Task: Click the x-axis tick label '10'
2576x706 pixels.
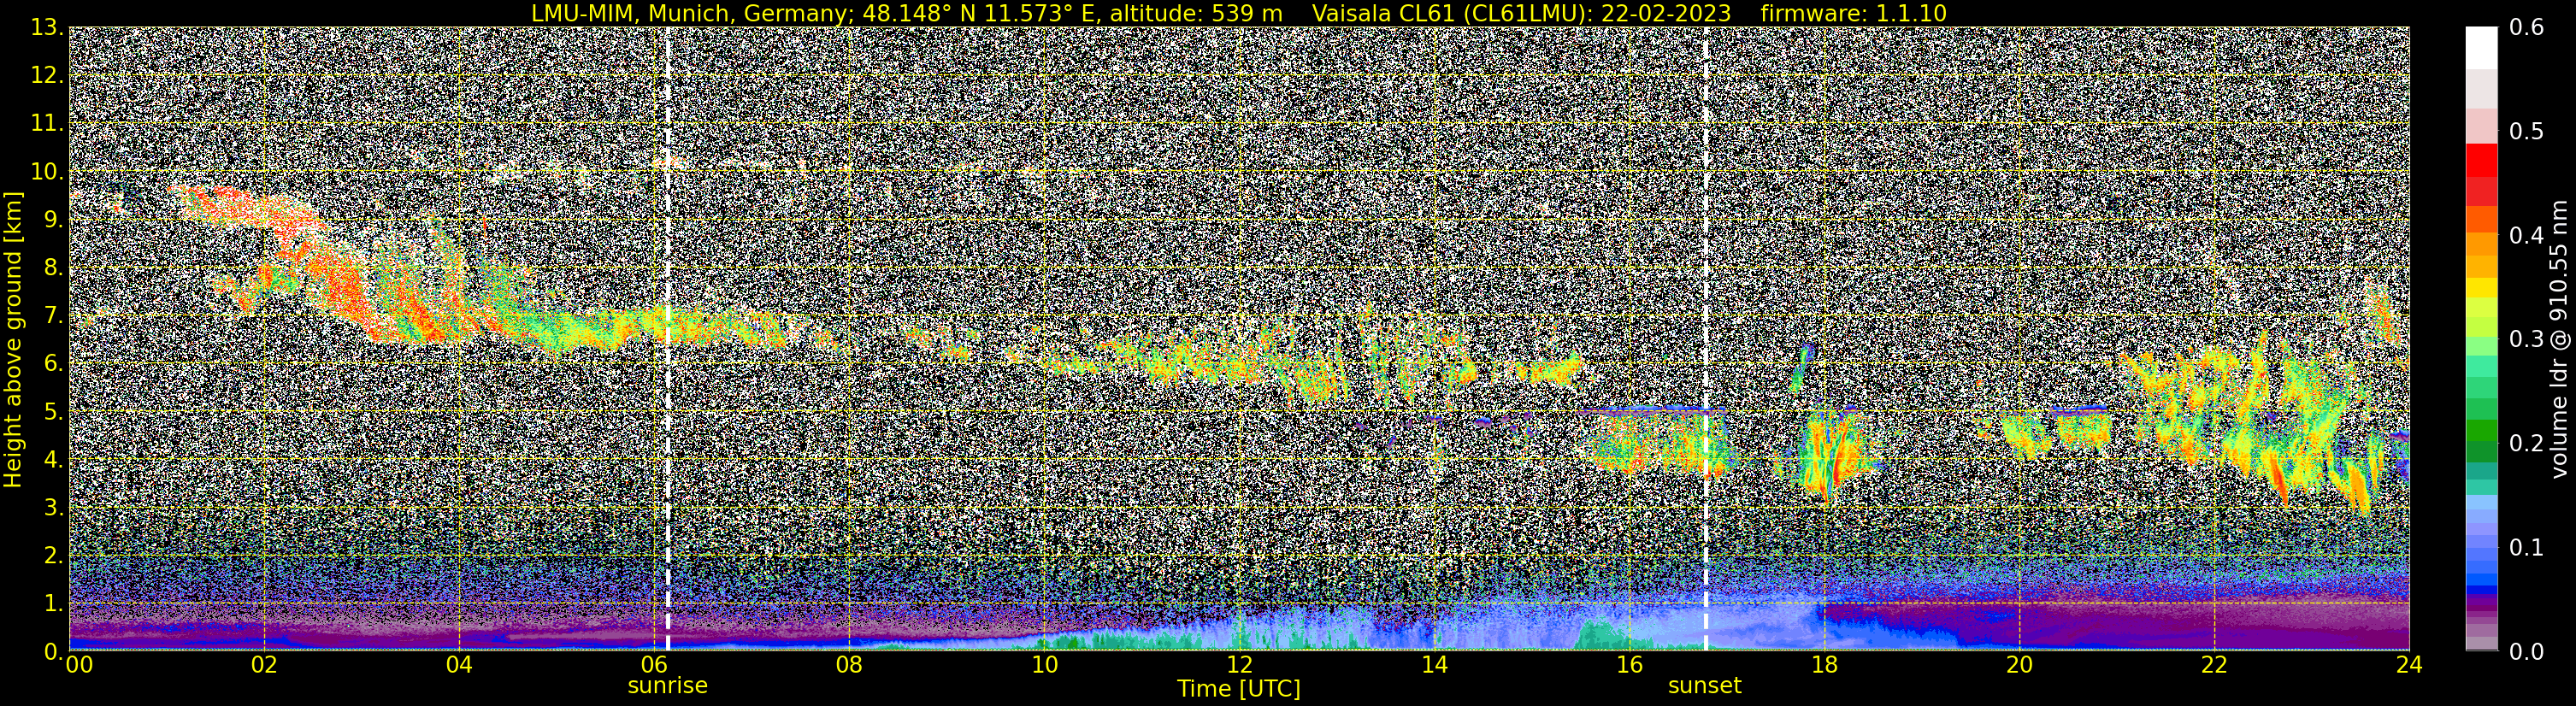Action: 1044,665
